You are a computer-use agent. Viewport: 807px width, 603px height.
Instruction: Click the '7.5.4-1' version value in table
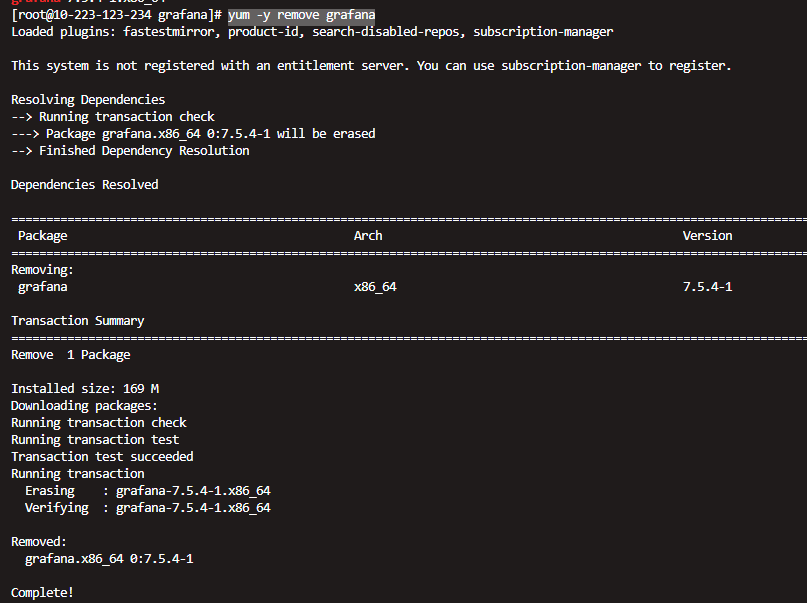point(707,287)
